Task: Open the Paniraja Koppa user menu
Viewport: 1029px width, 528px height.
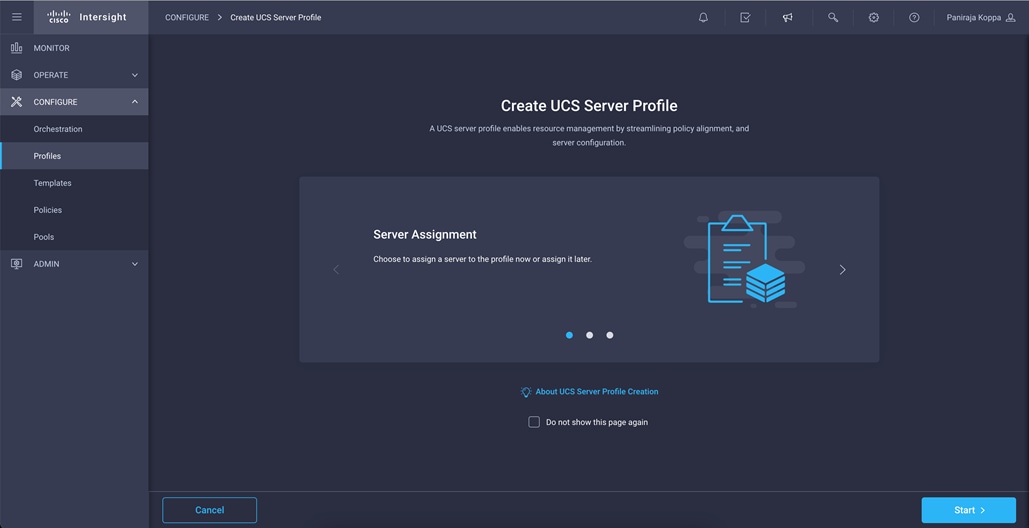Action: pos(981,18)
